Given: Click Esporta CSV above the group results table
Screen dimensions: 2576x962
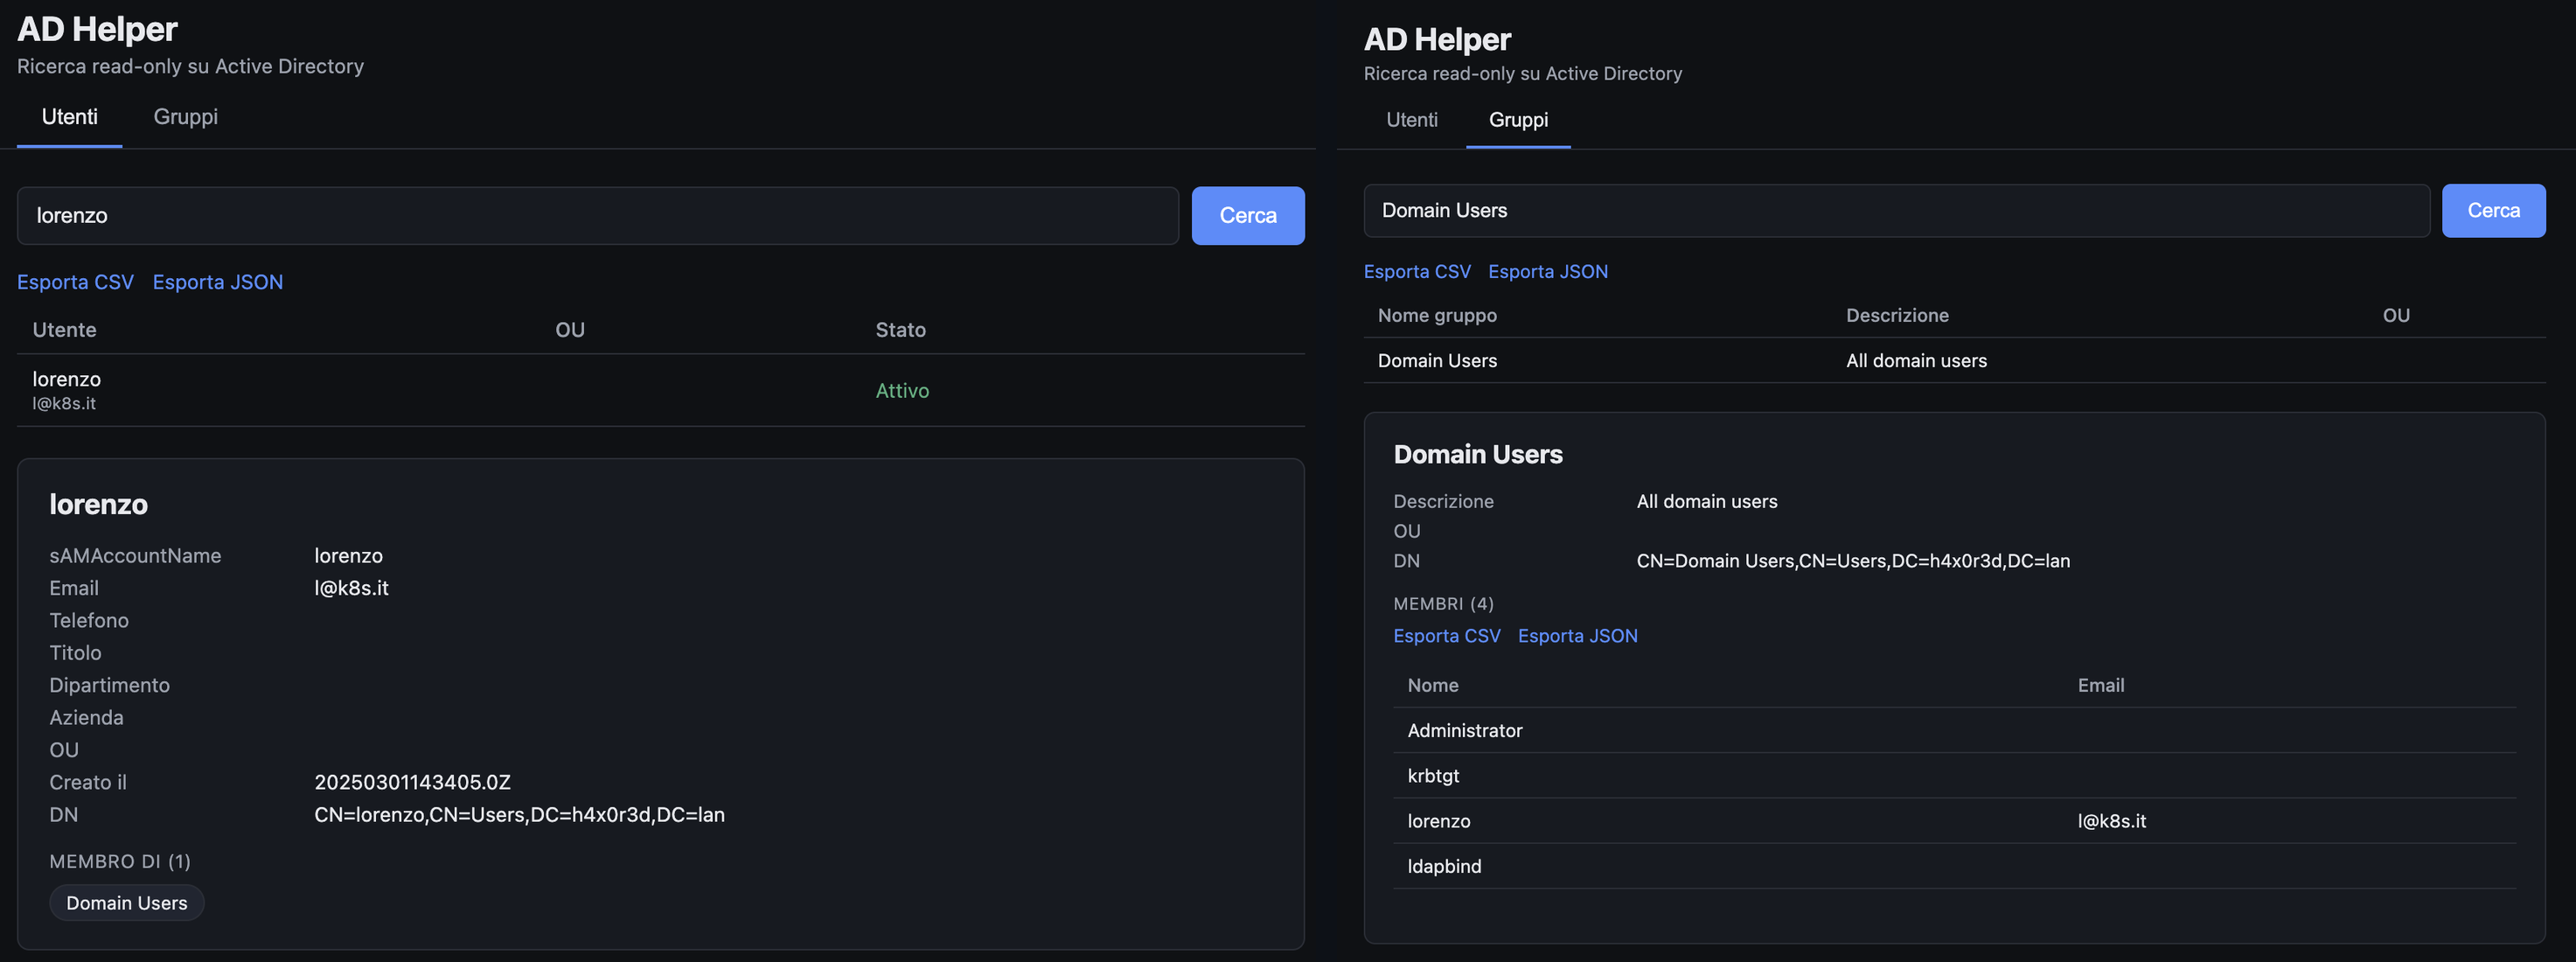Looking at the screenshot, I should pyautogui.click(x=1417, y=272).
